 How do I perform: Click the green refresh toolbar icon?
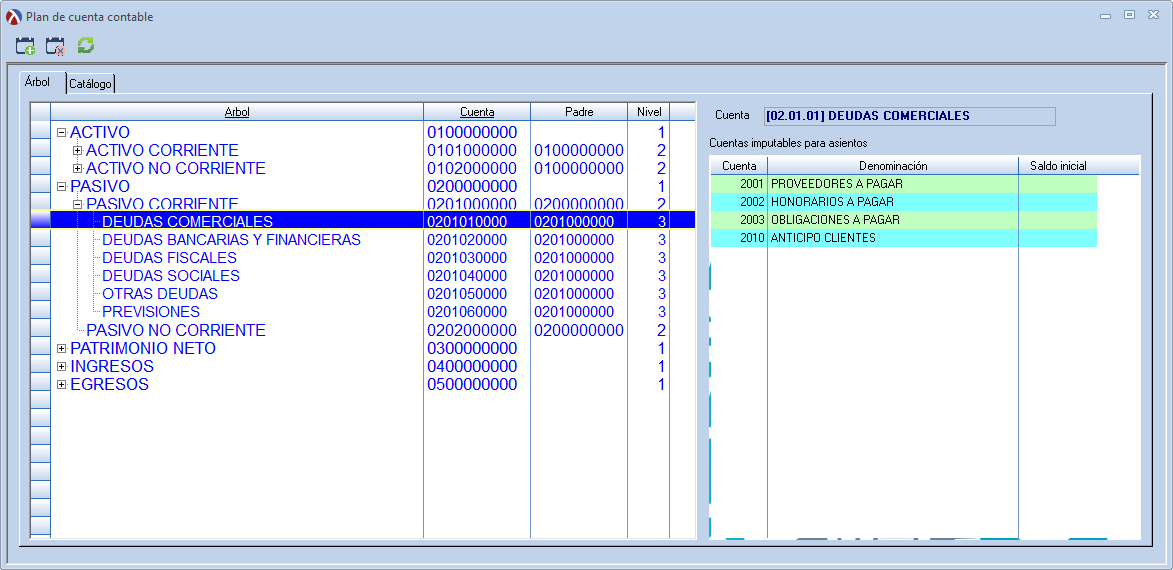click(x=86, y=46)
